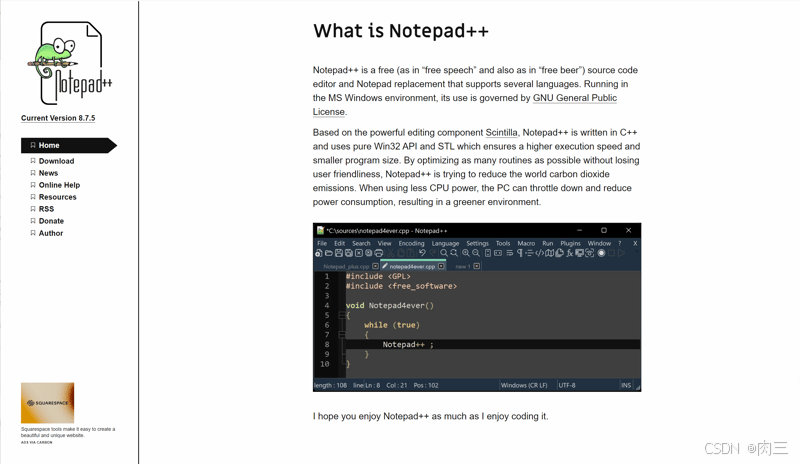Click the Save toolbar icon
Viewport: 800px width, 464px height.
[339, 253]
